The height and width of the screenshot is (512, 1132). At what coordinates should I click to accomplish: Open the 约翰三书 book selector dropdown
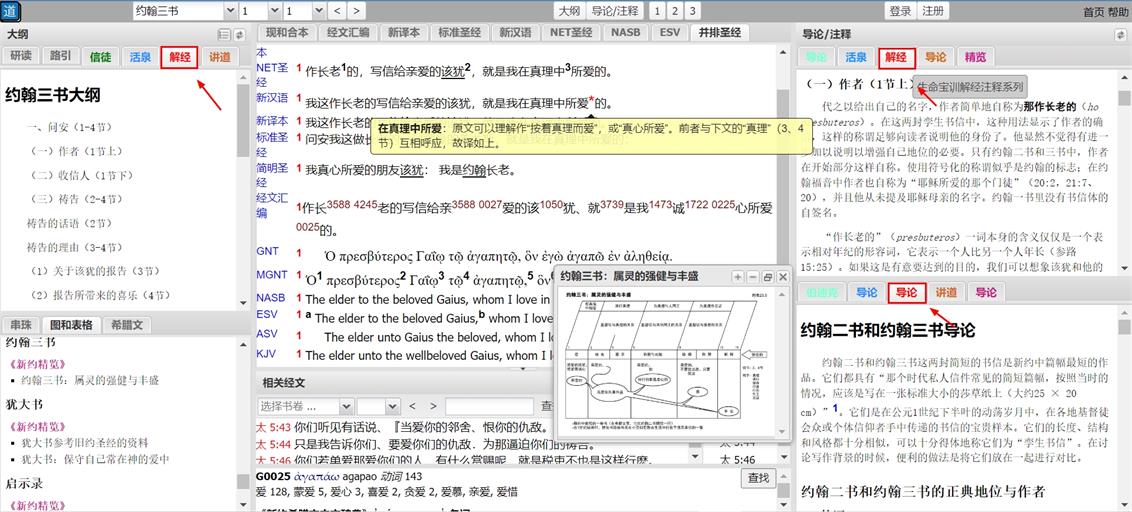point(184,11)
